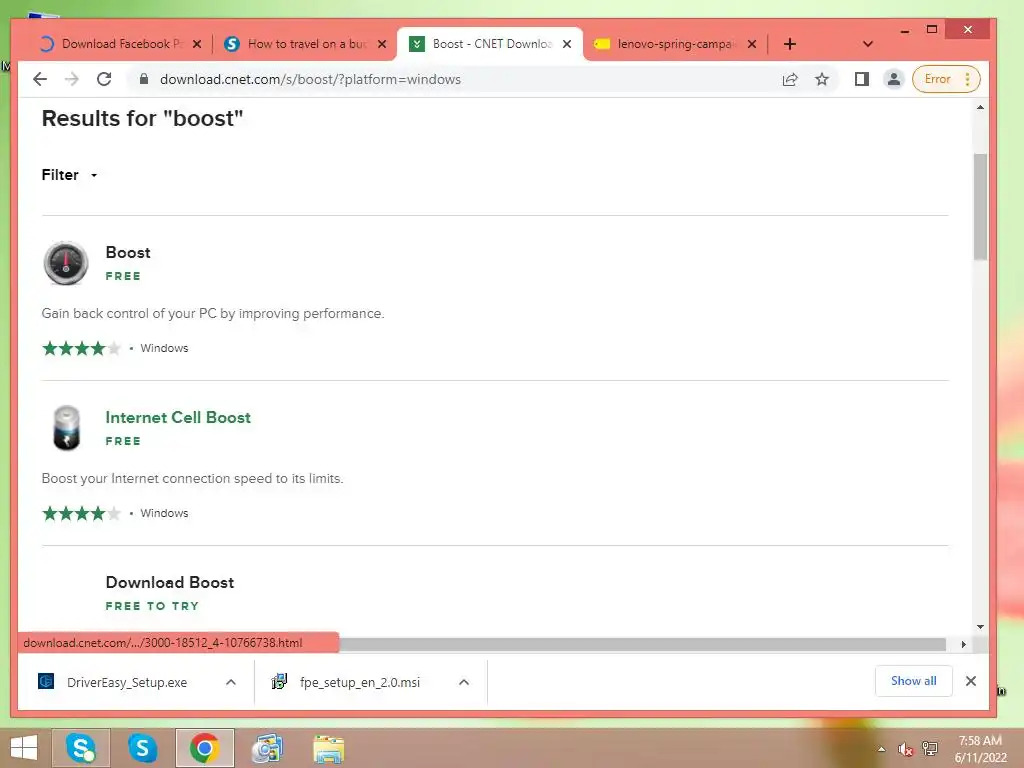This screenshot has height=768, width=1024.
Task: Click the page scroll down arrow
Action: click(980, 626)
